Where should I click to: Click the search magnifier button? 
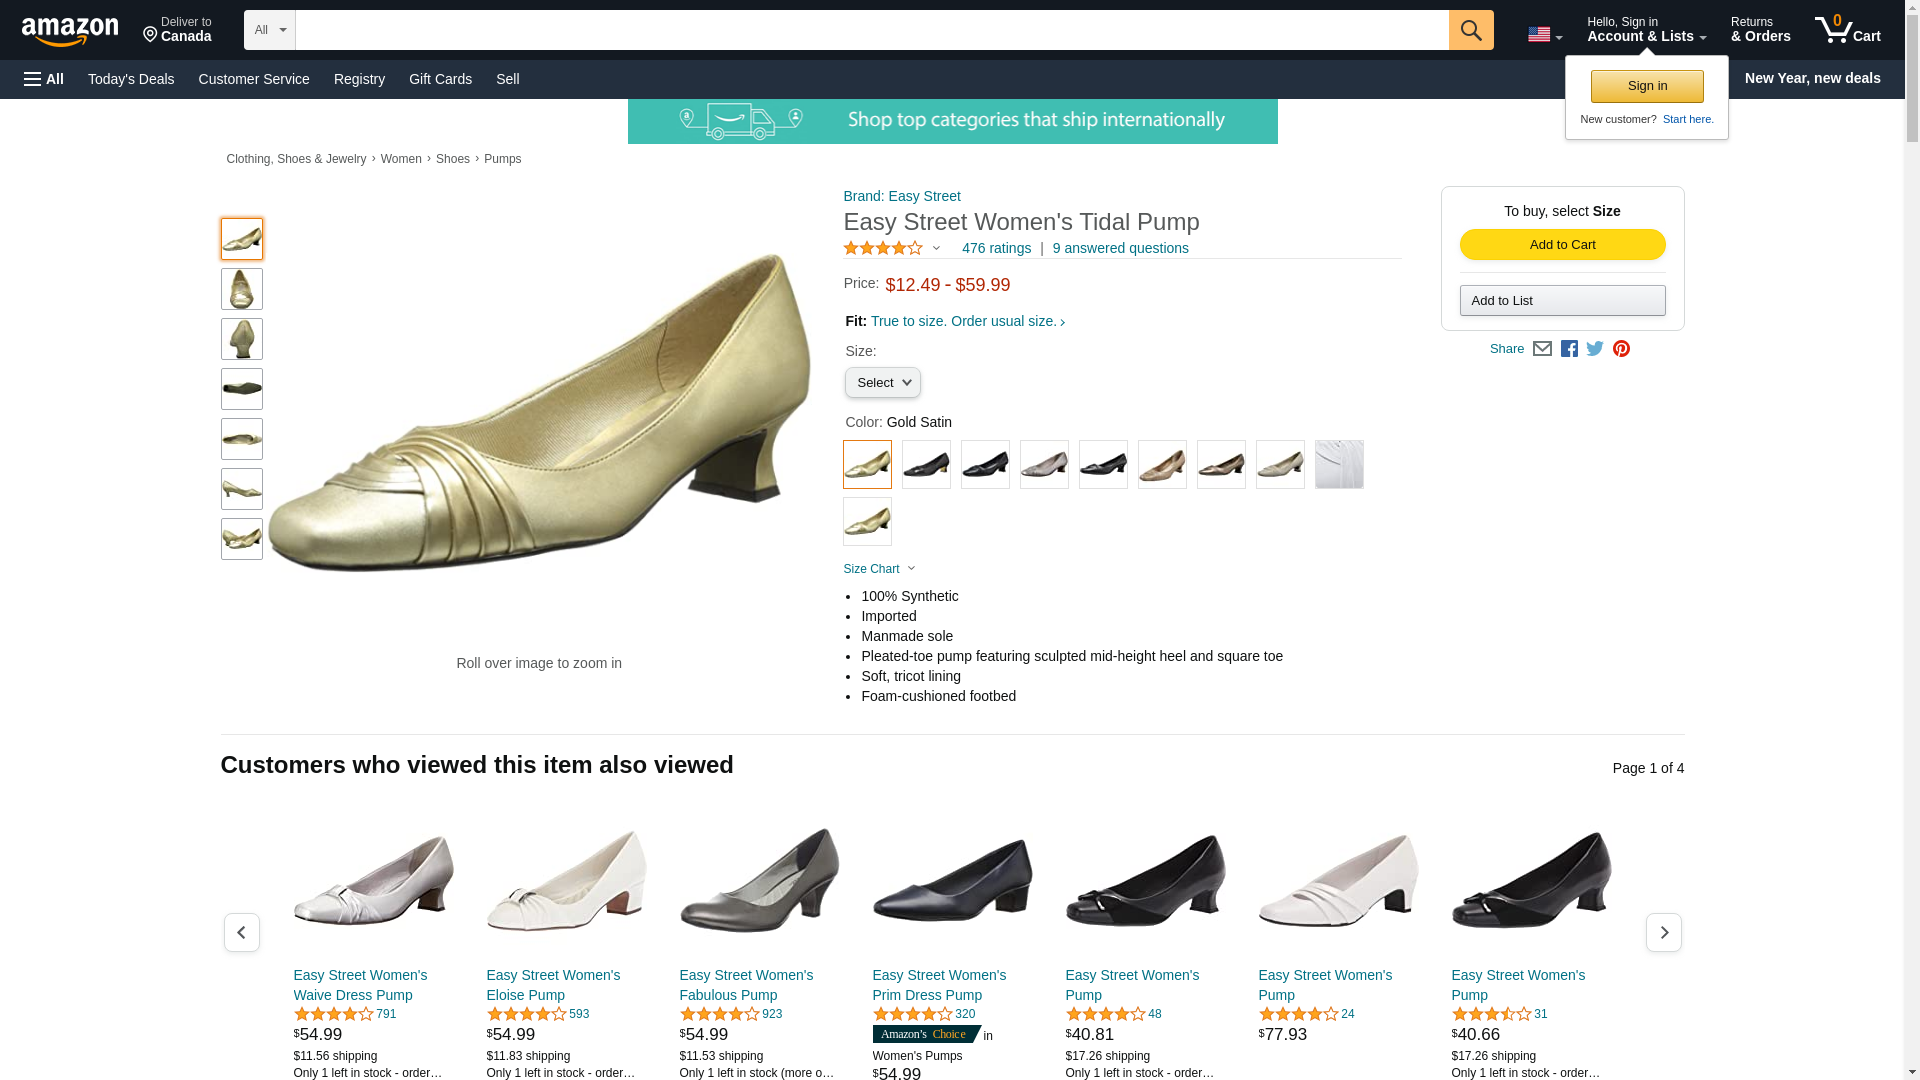click(x=1470, y=30)
